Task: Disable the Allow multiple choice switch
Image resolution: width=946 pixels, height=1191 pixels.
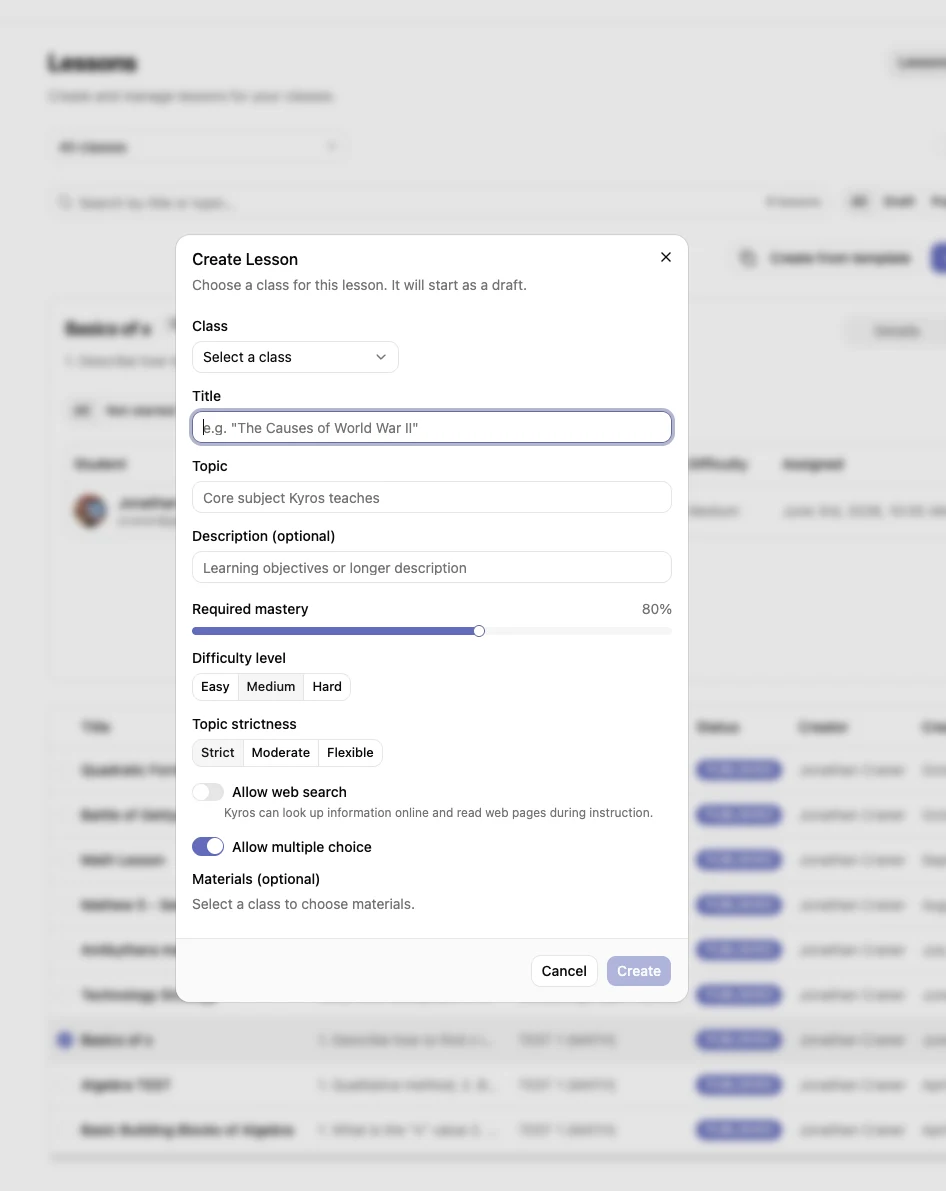Action: 207,847
